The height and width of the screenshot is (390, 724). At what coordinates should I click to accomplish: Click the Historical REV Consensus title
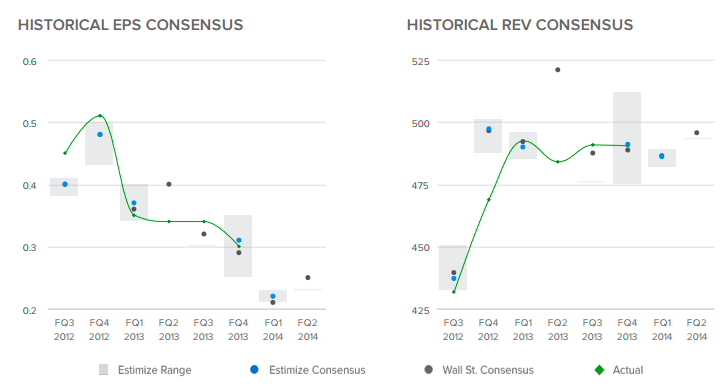(x=520, y=25)
